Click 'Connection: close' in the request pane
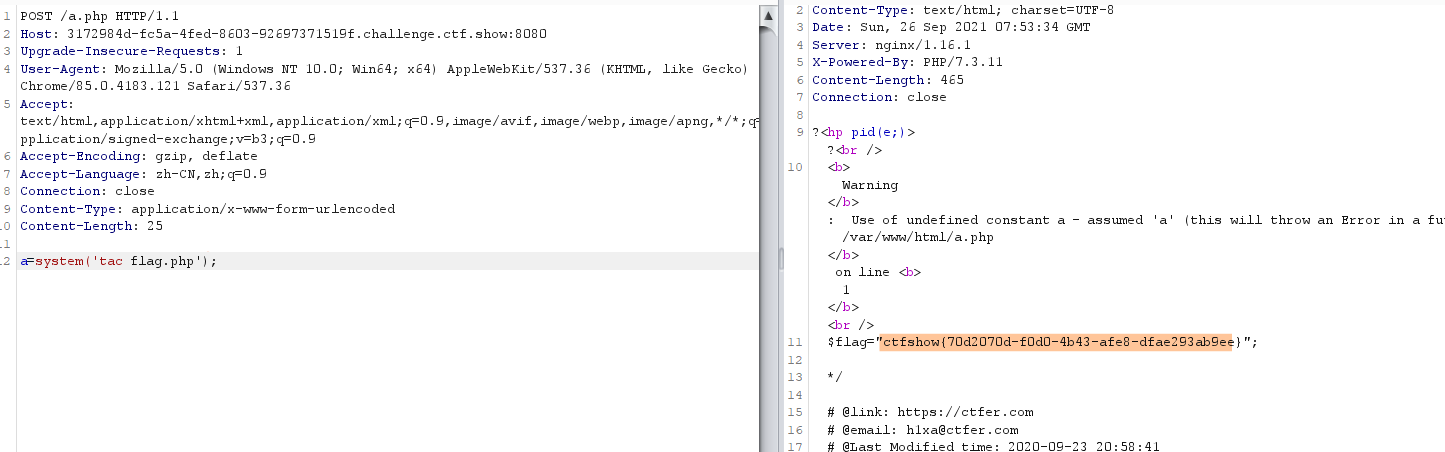The image size is (1445, 452). click(87, 191)
